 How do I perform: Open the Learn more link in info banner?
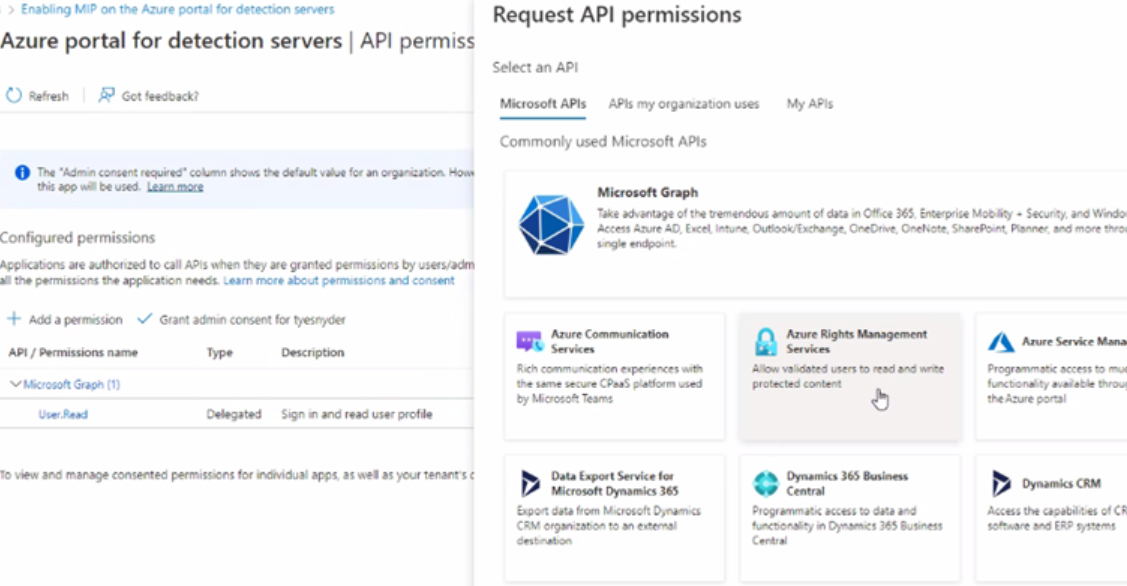coord(175,186)
